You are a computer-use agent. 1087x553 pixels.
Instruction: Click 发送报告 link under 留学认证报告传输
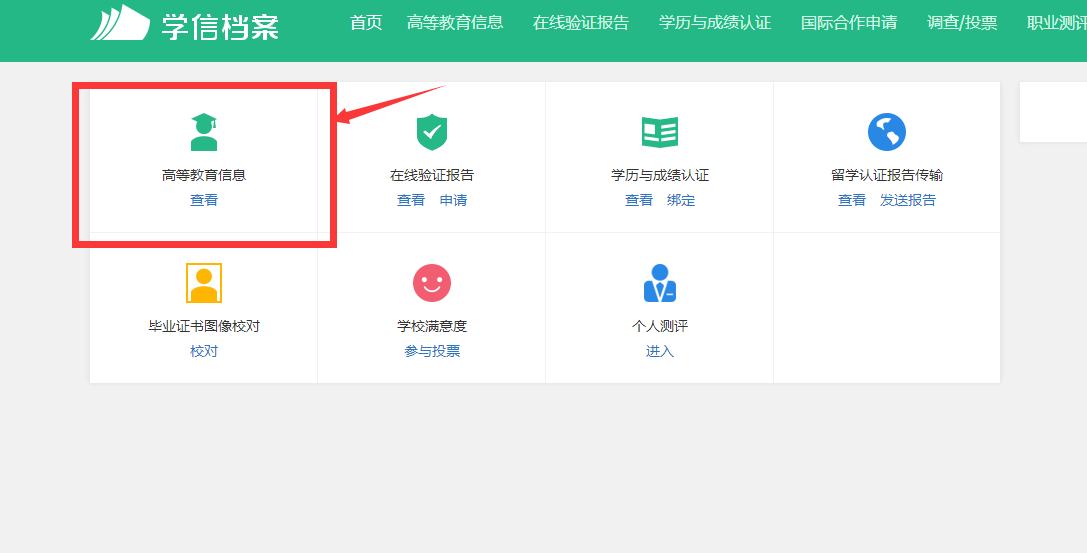tap(908, 200)
